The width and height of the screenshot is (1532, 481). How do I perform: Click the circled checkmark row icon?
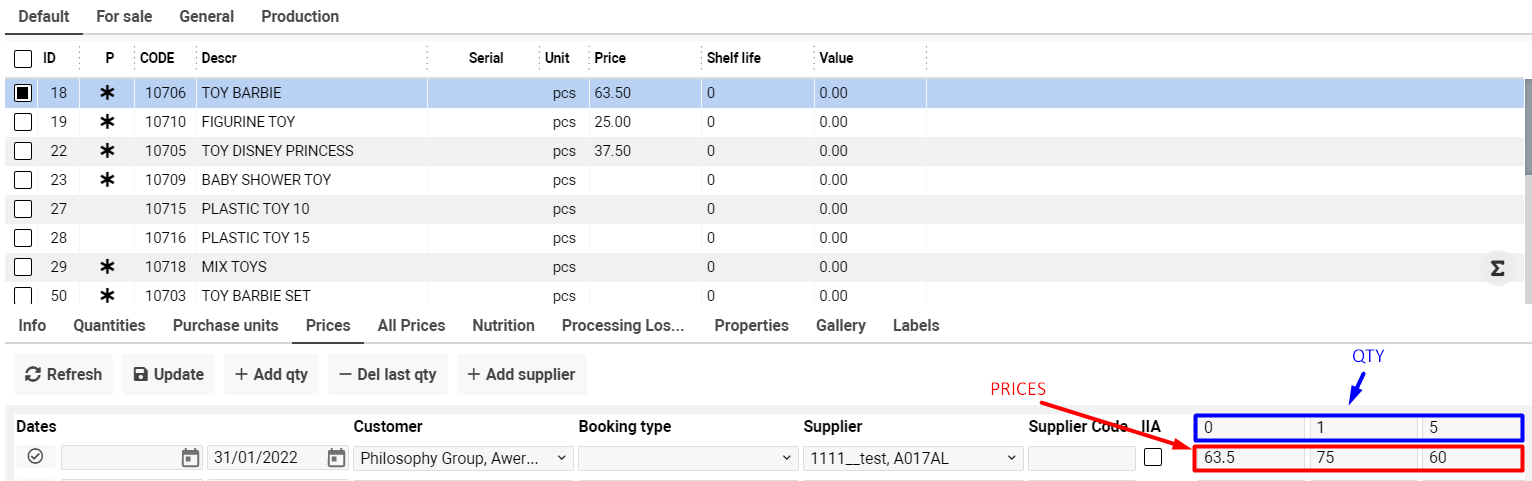pyautogui.click(x=36, y=456)
